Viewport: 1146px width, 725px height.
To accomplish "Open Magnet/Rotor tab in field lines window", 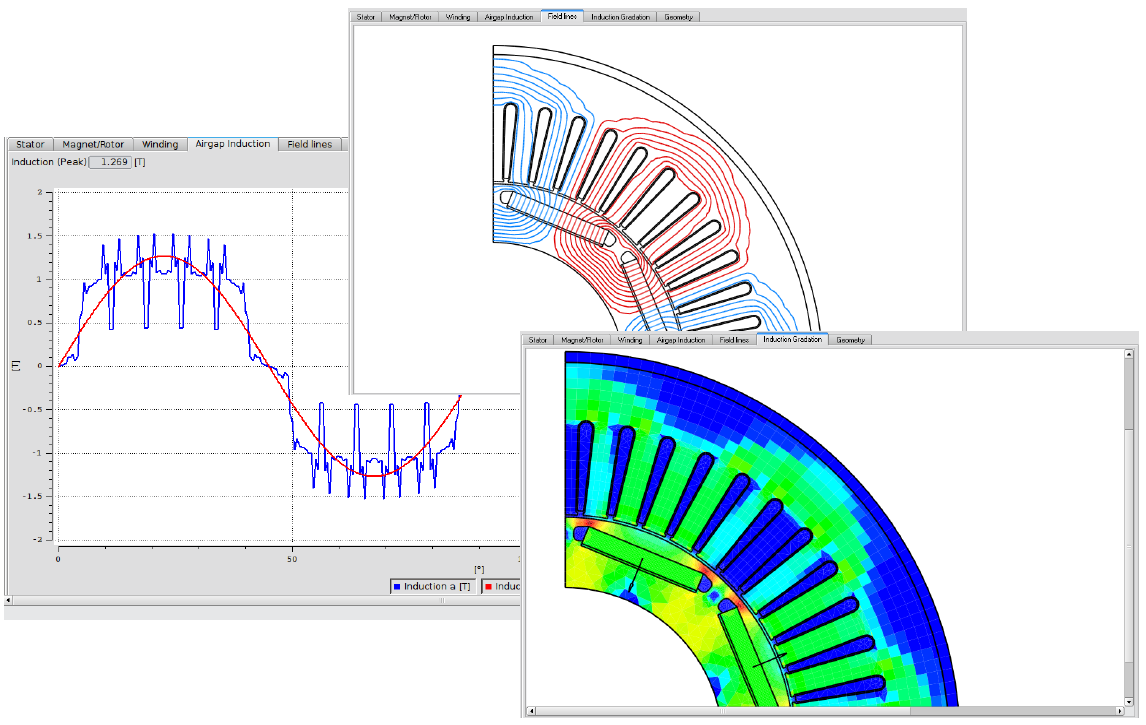I will [x=410, y=17].
